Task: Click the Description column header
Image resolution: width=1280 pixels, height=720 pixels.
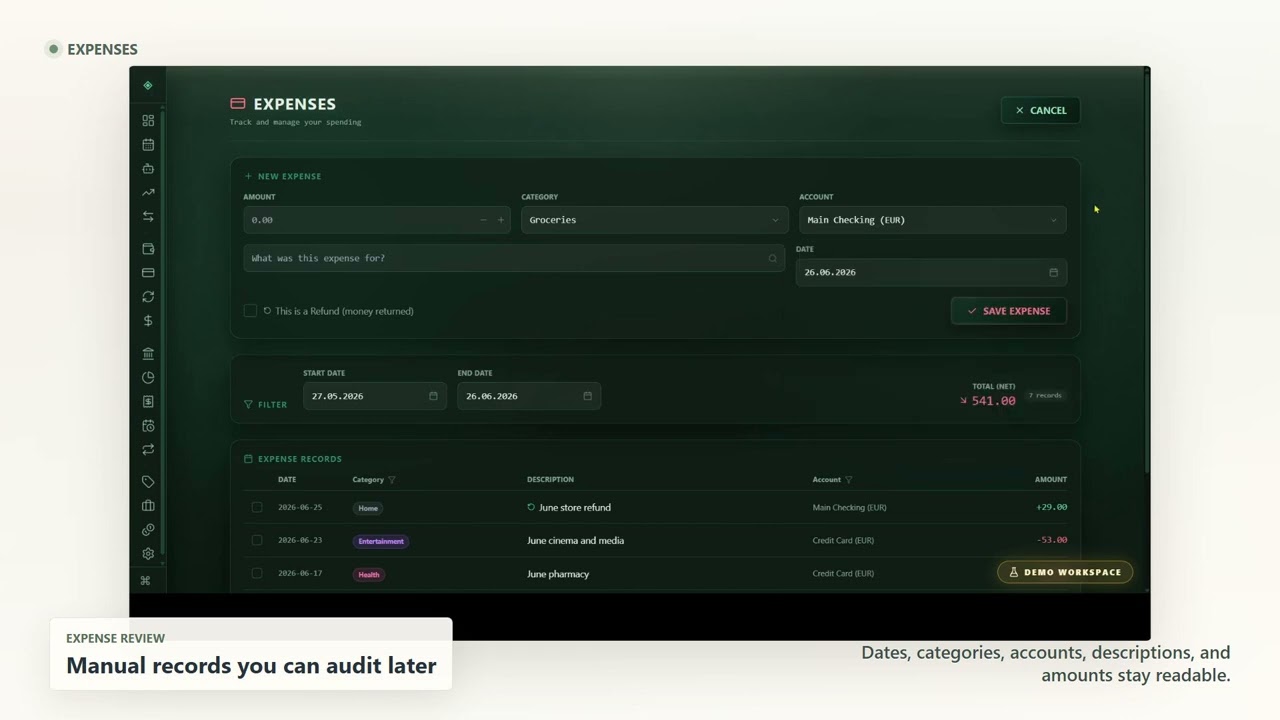Action: 550,480
